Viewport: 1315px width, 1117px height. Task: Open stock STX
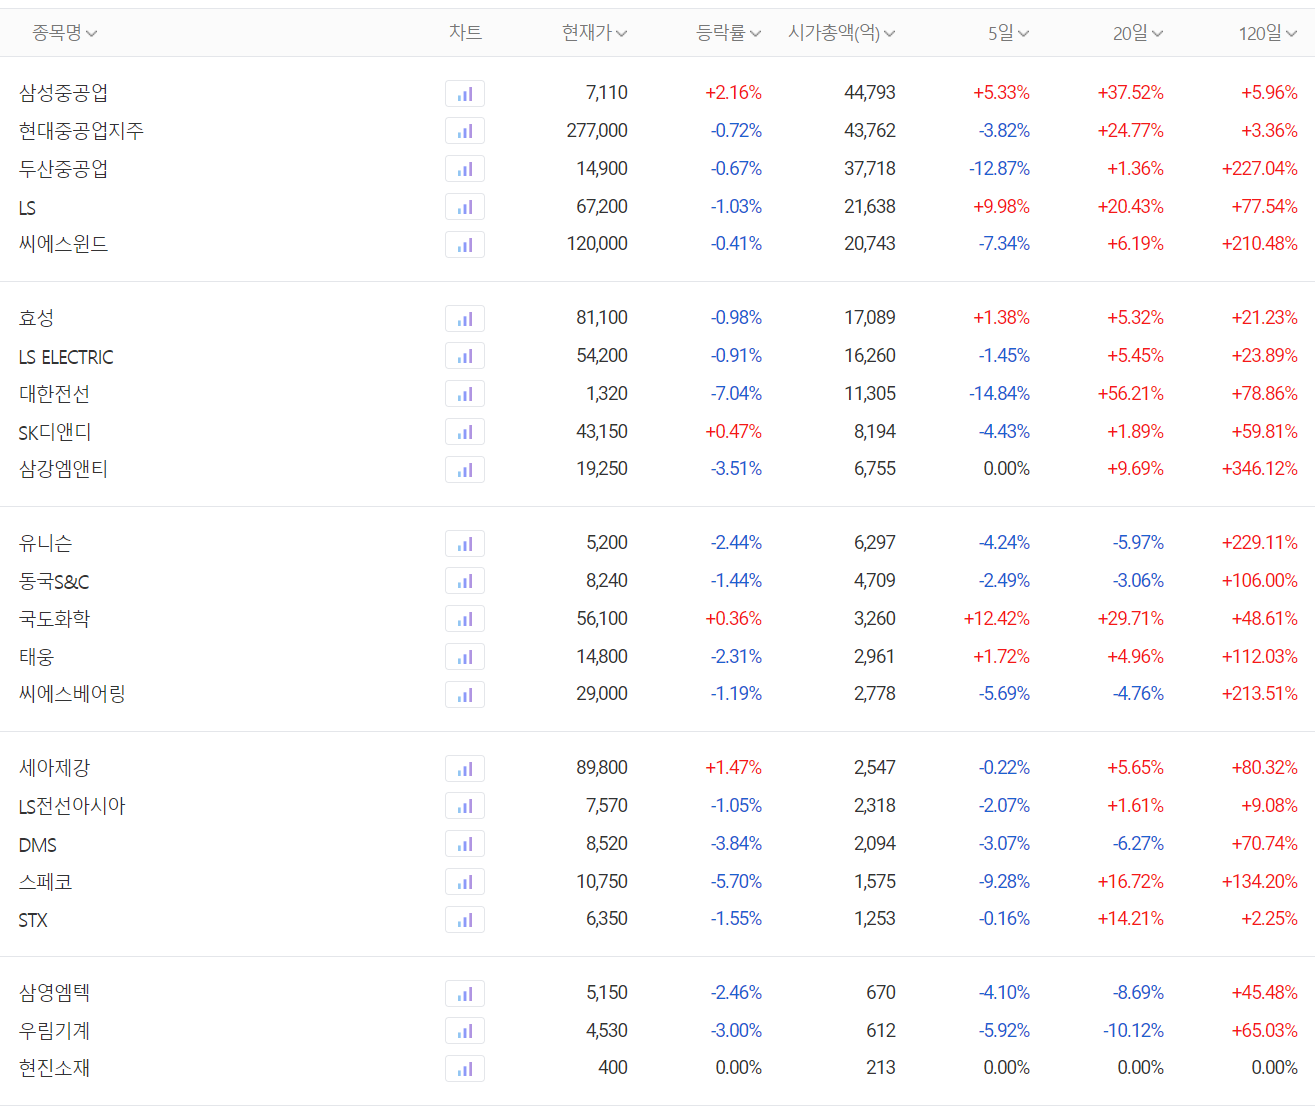coord(33,920)
